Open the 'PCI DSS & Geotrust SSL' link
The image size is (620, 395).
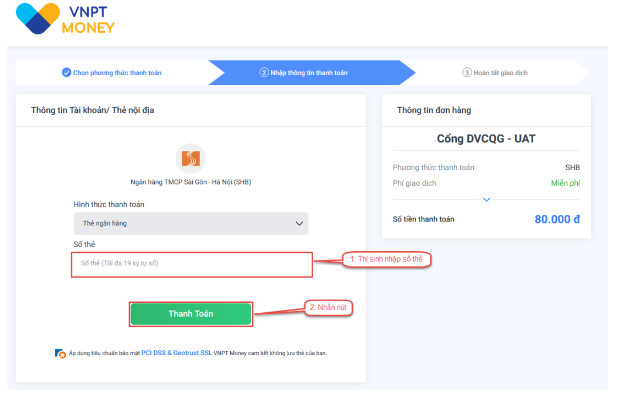pos(176,353)
